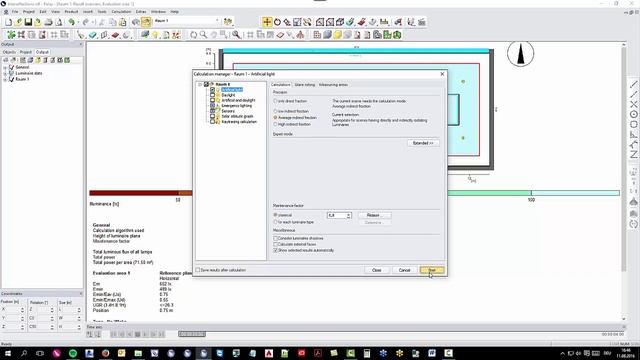
Task: Toggle the Artificial light checkbox
Action: [x=212, y=89]
